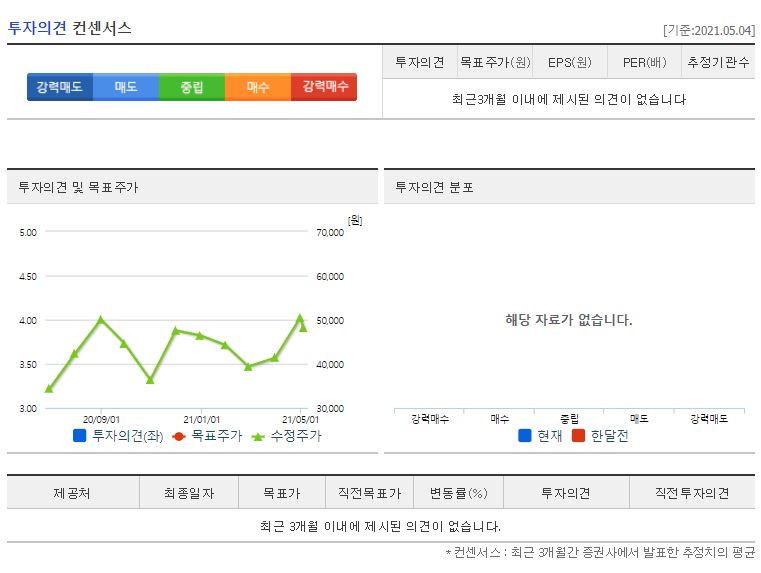
Task: Click 강력매도 axis label in distribution chart
Action: pyautogui.click(x=709, y=419)
